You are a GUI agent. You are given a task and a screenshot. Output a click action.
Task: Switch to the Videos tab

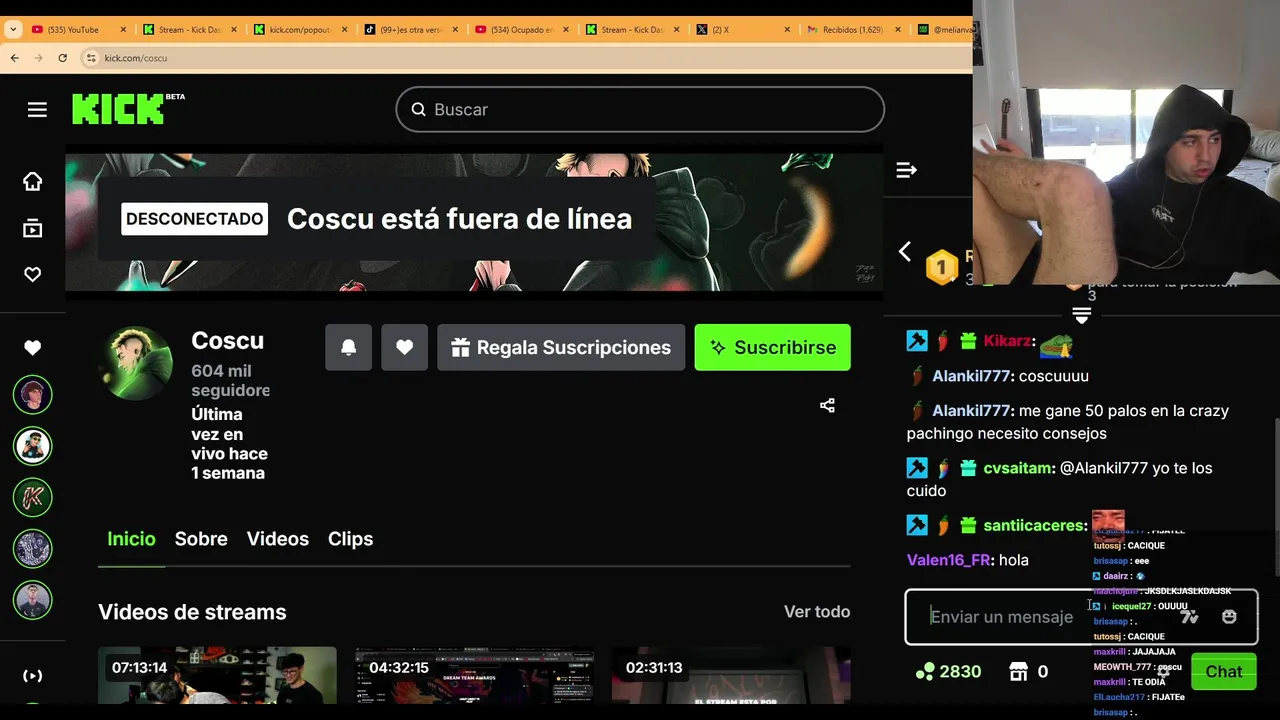click(x=278, y=539)
